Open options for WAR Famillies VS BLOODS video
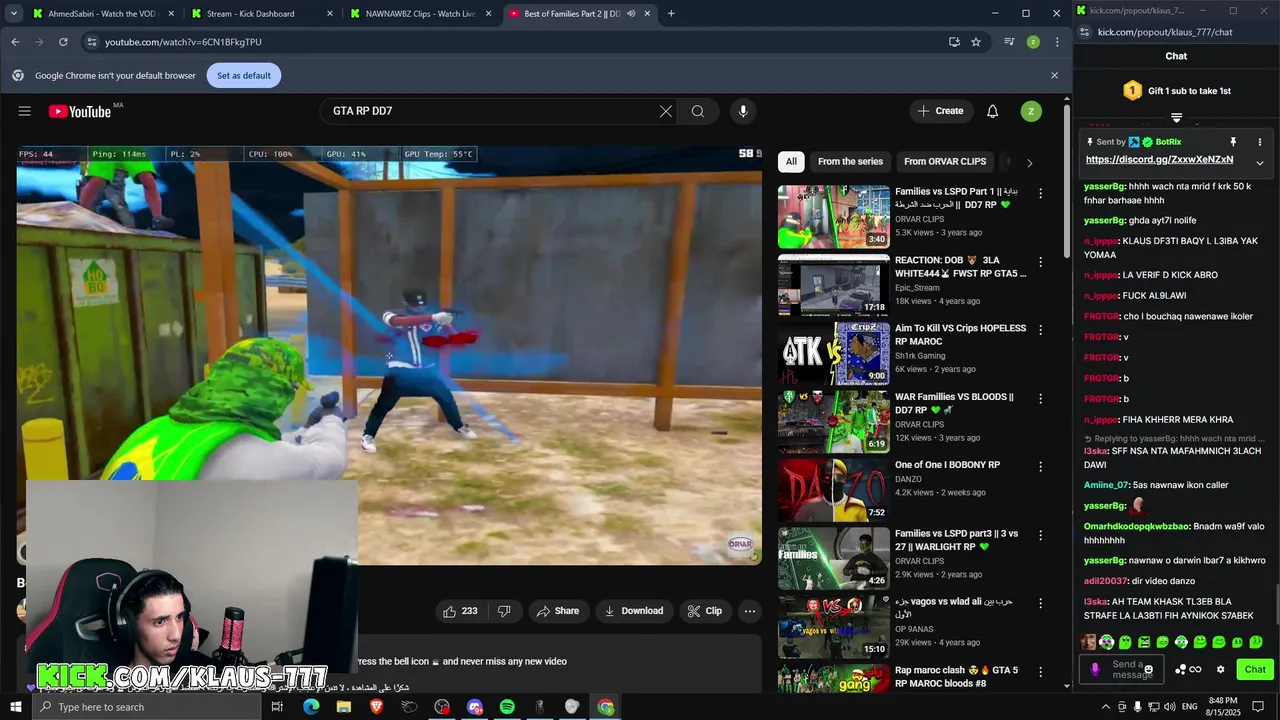Image resolution: width=1280 pixels, height=720 pixels. coord(1040,398)
